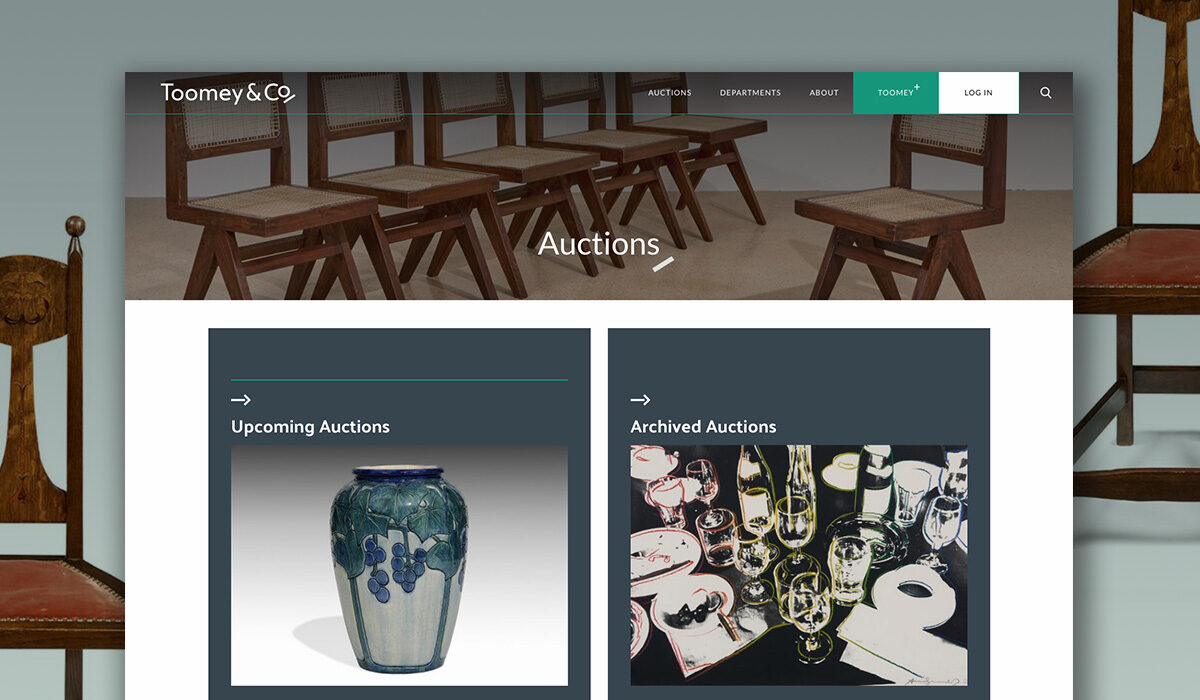Click the arrow above Upcoming Auctions
This screenshot has width=1200, height=700.
[241, 400]
